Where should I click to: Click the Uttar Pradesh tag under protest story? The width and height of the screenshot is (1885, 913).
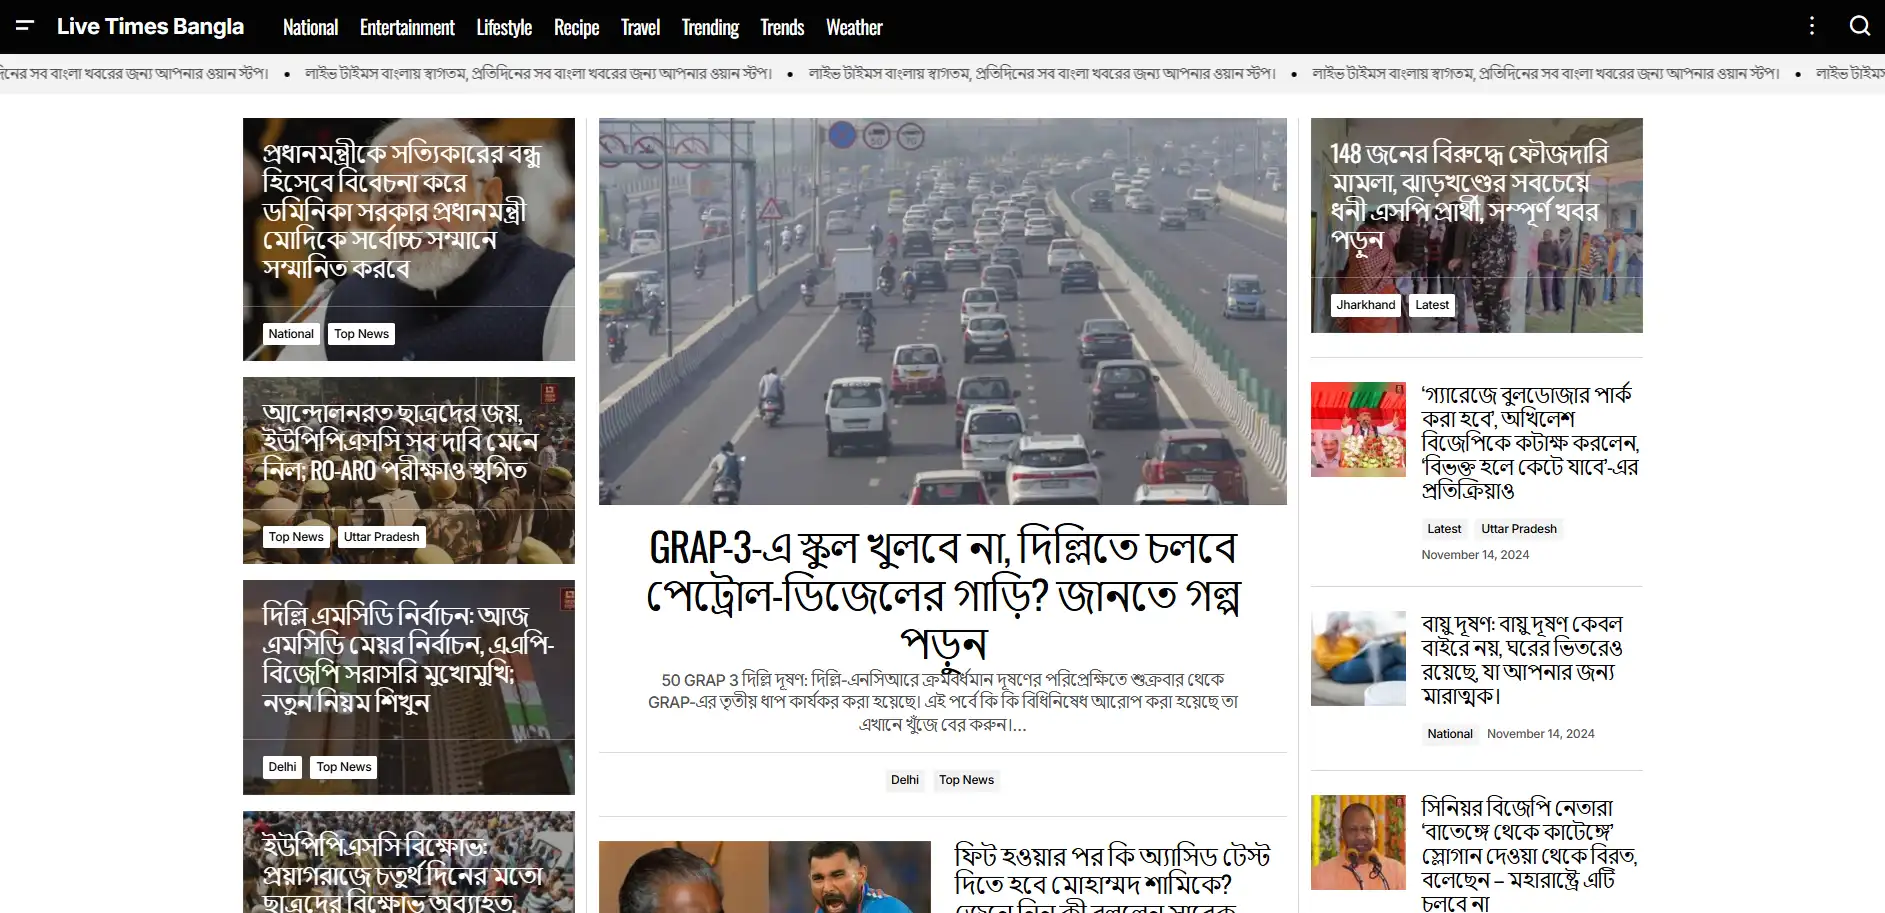point(381,536)
